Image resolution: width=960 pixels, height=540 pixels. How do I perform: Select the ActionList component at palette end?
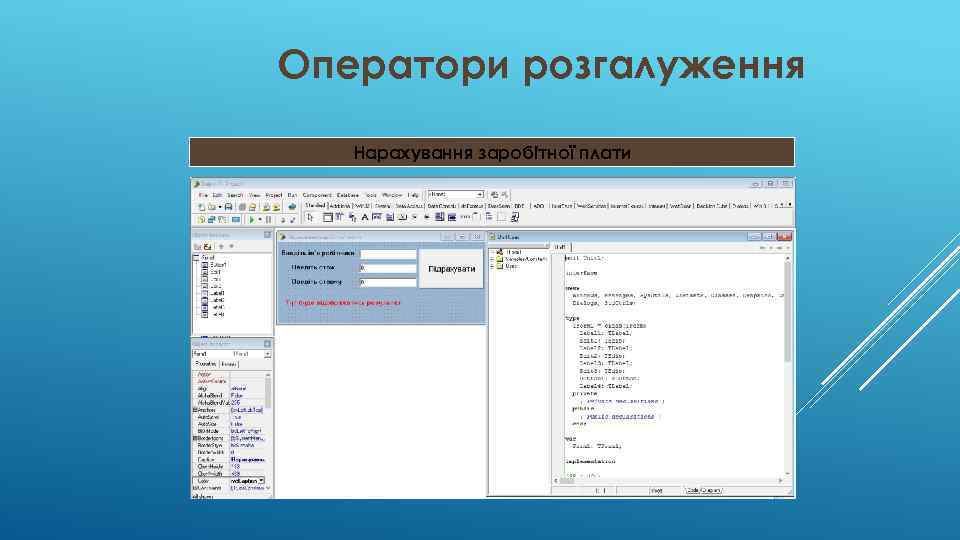[514, 217]
